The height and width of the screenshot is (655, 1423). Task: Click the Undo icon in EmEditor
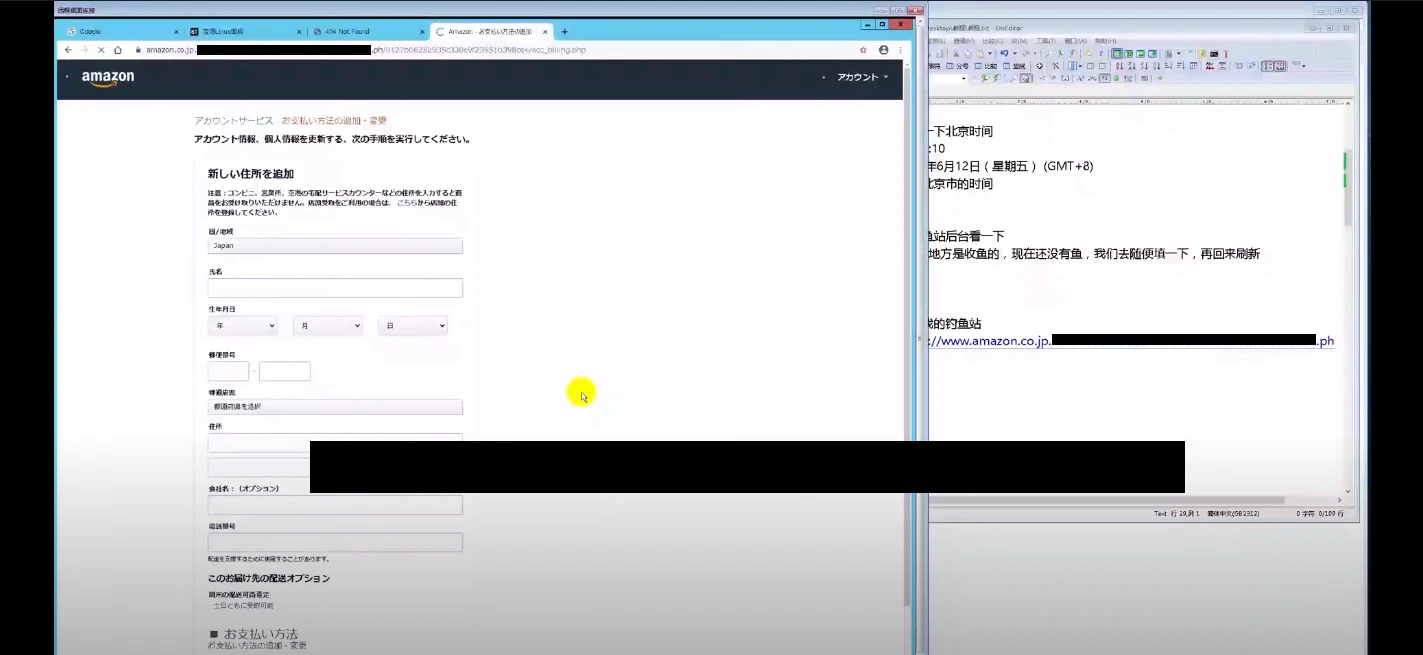click(1004, 53)
